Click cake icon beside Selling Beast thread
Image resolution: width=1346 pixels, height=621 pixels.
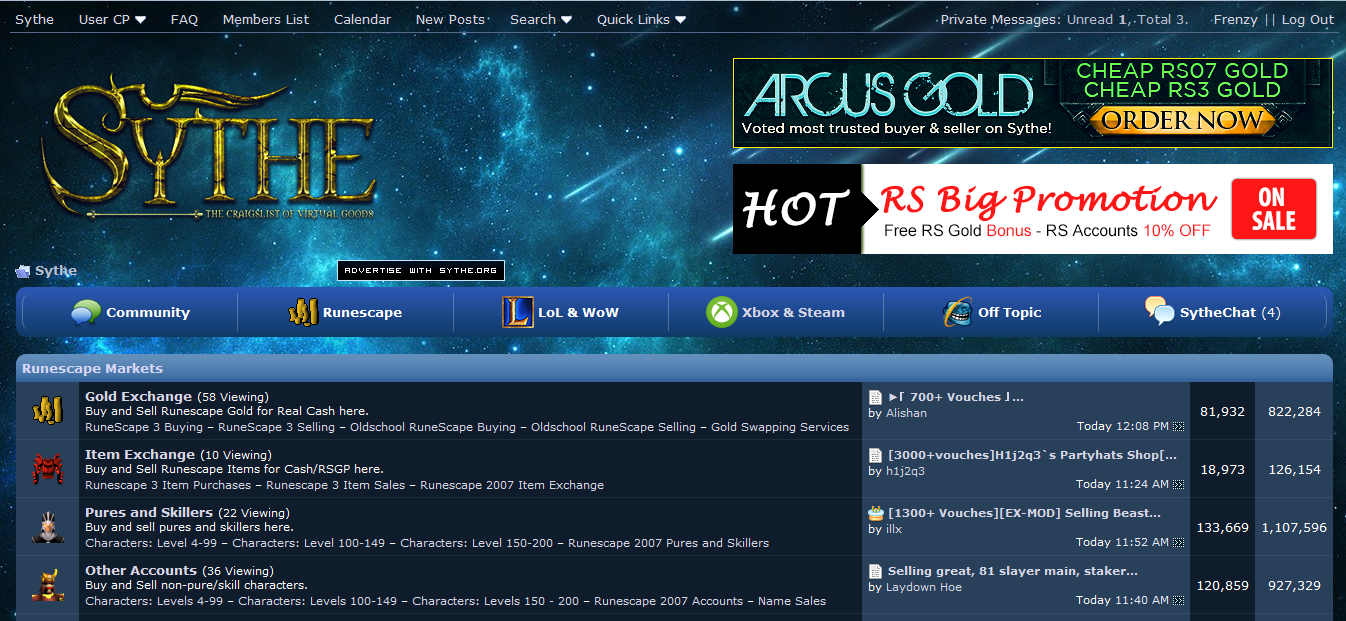point(875,513)
